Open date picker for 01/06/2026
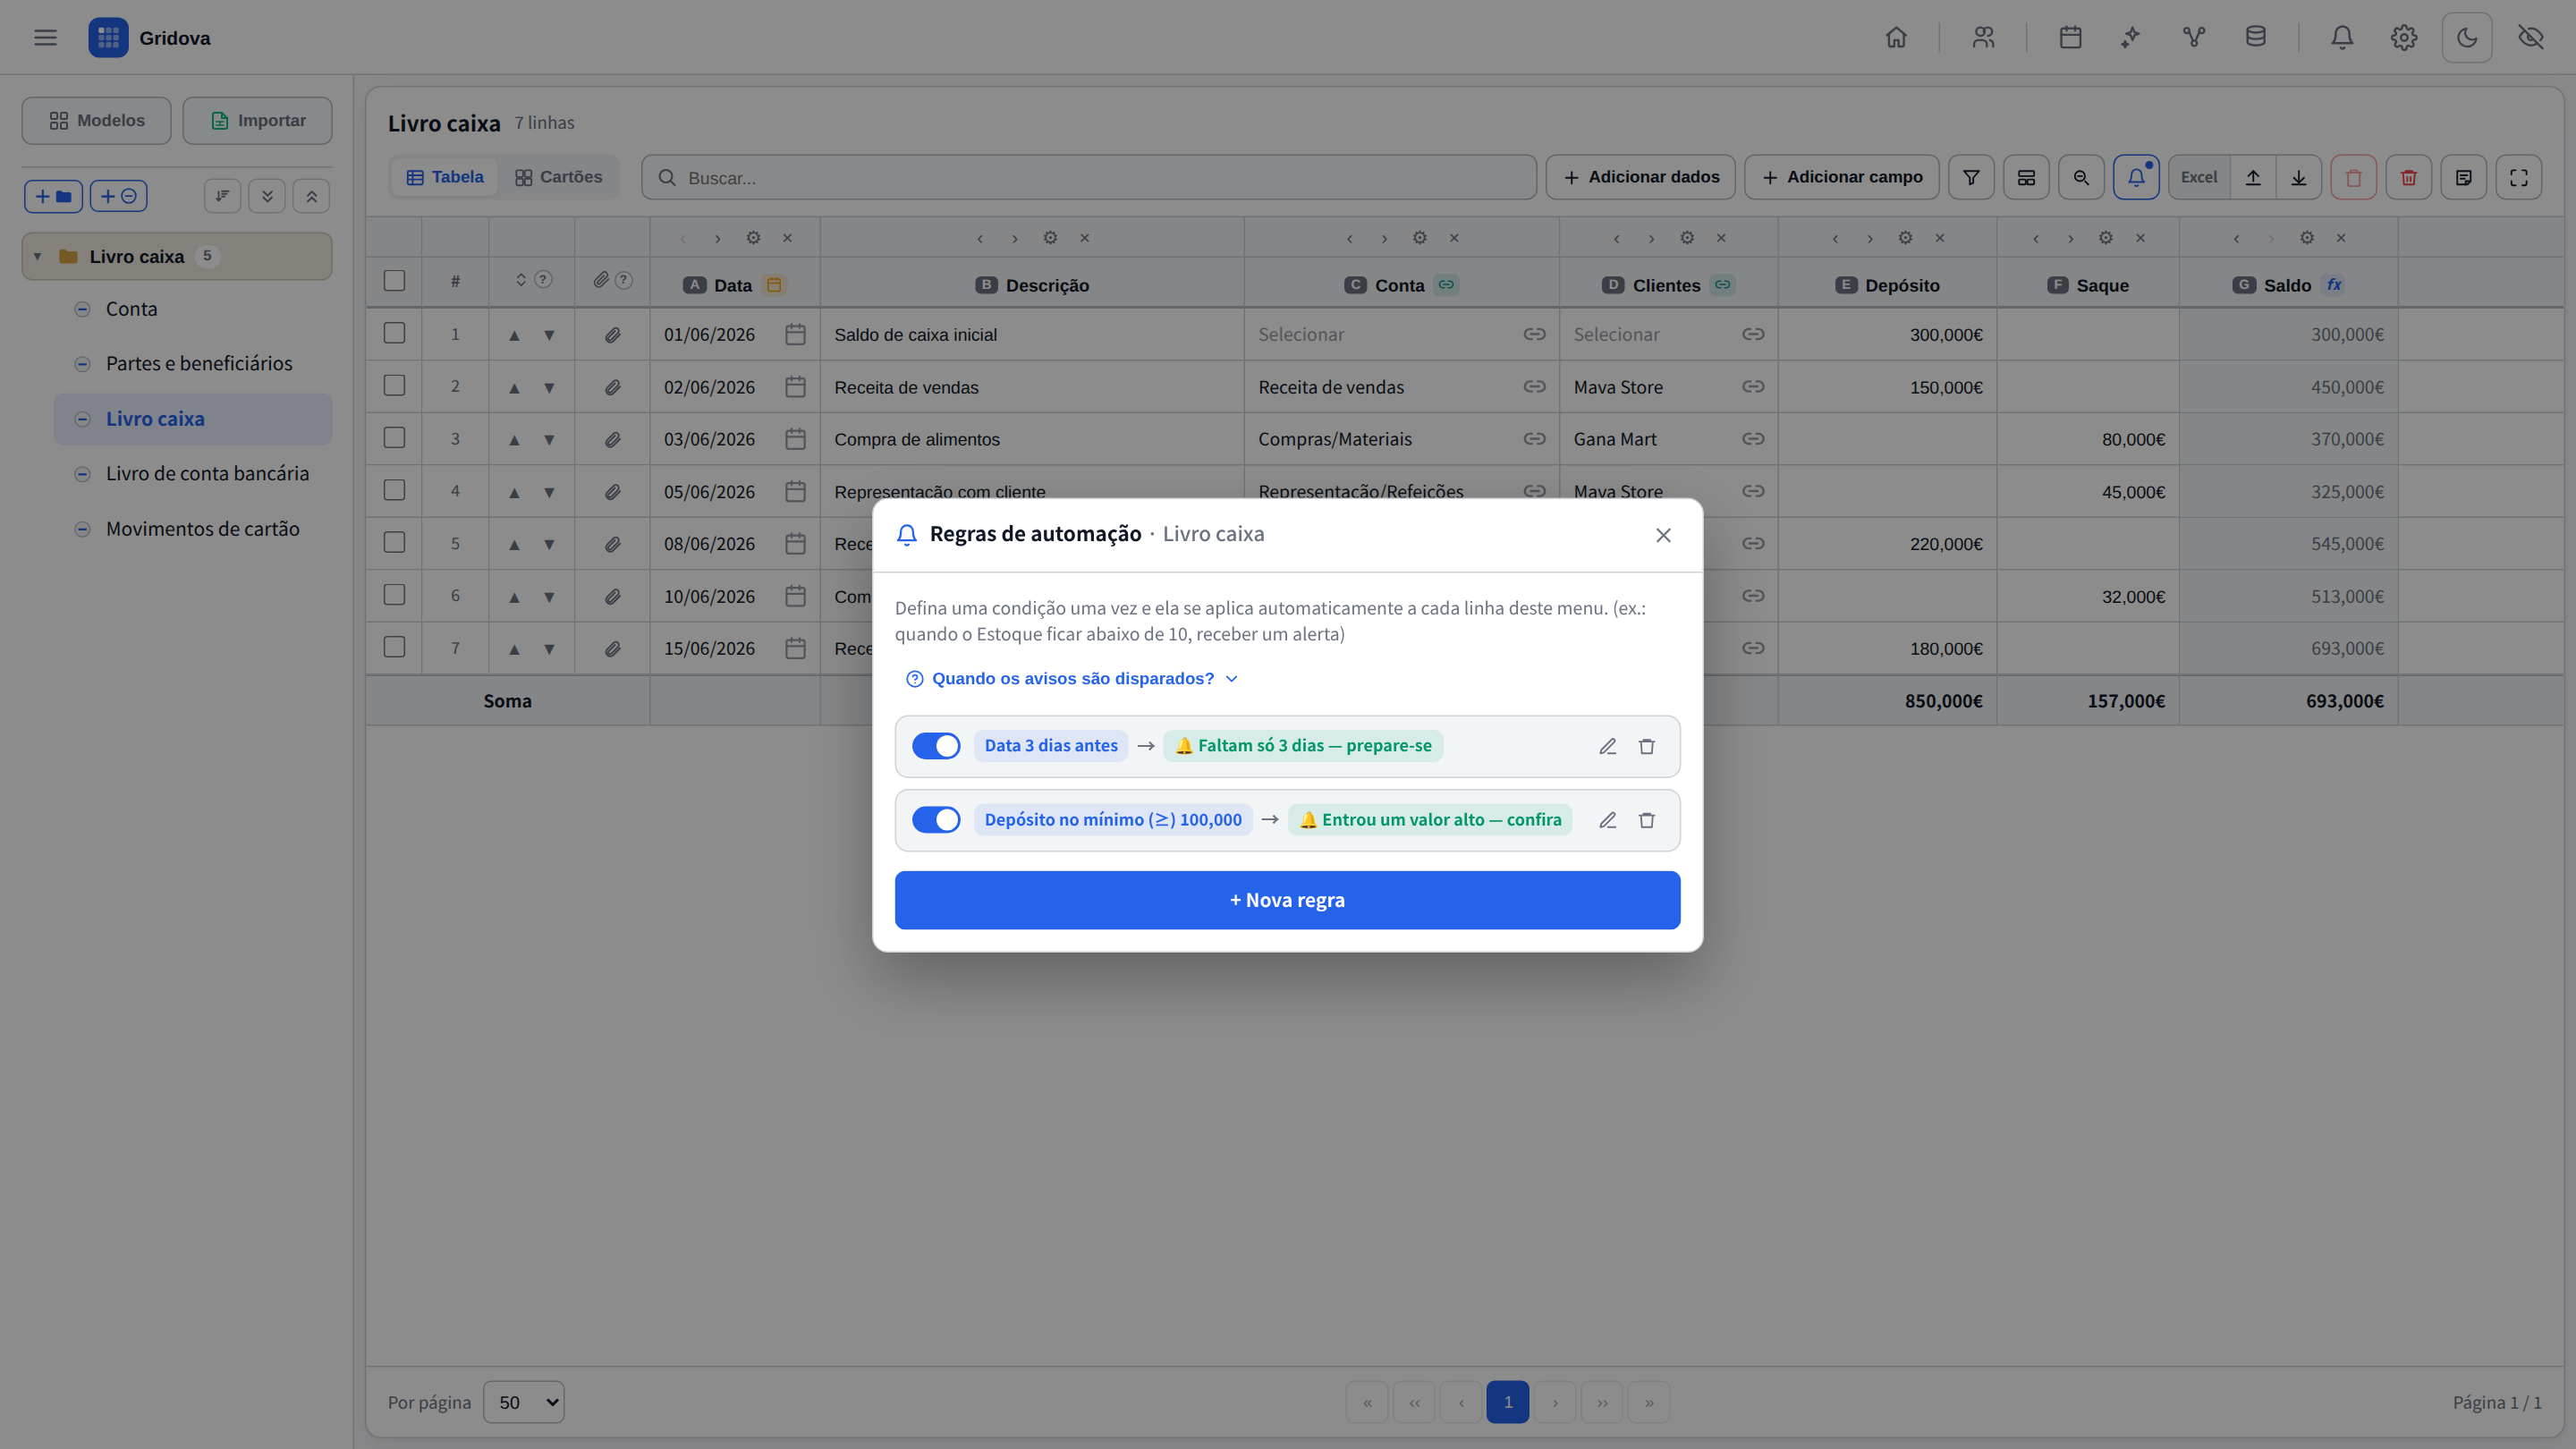2576x1449 pixels. pos(795,335)
